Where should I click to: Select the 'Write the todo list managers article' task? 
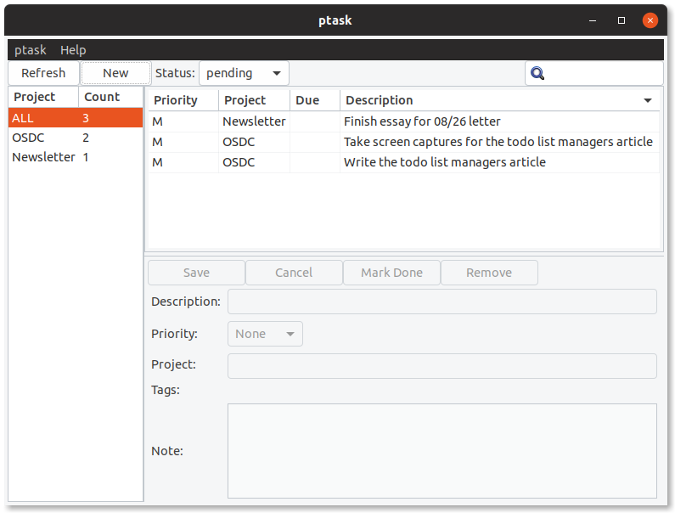pyautogui.click(x=444, y=162)
